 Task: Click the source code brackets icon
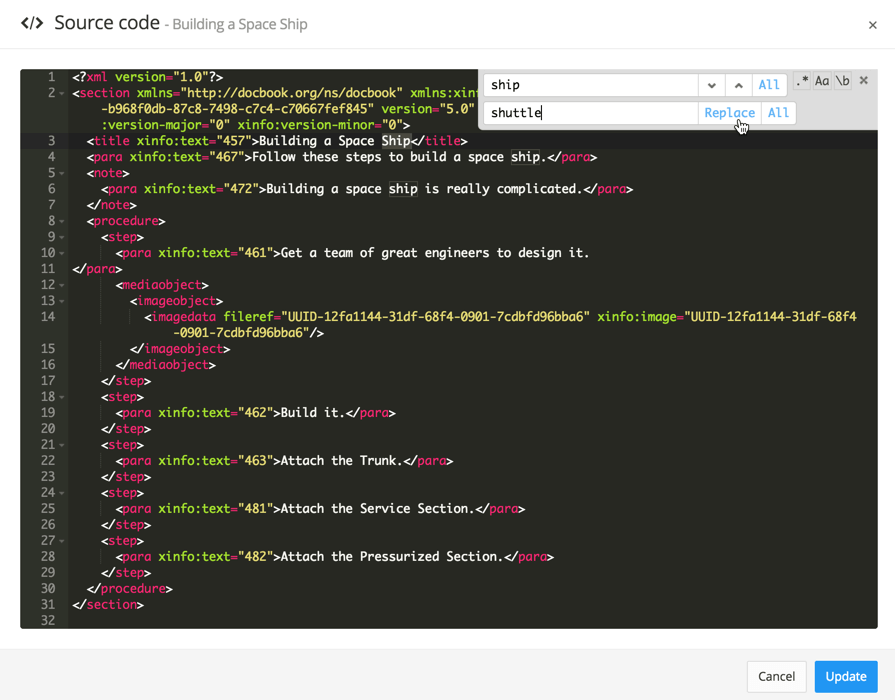pos(32,23)
